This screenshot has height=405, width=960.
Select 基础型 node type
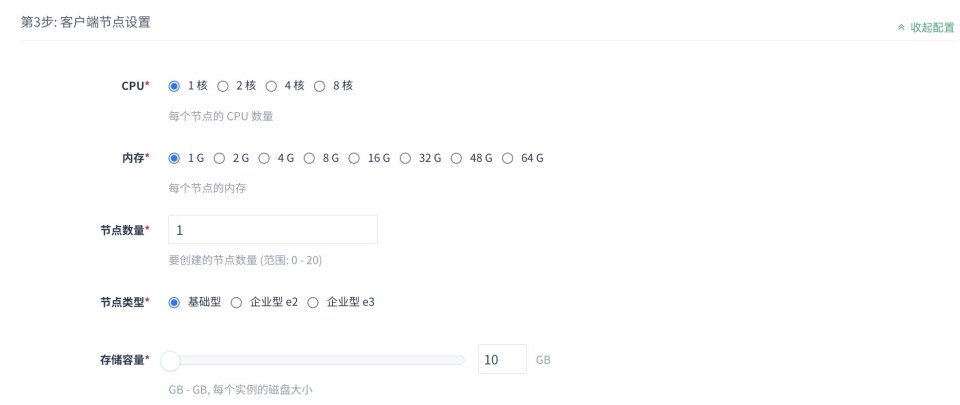coord(174,302)
